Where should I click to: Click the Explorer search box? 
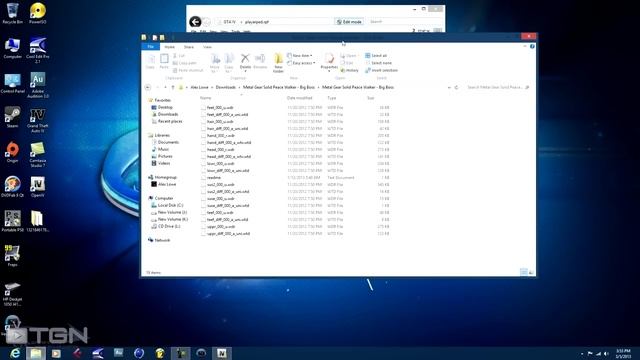(x=498, y=87)
